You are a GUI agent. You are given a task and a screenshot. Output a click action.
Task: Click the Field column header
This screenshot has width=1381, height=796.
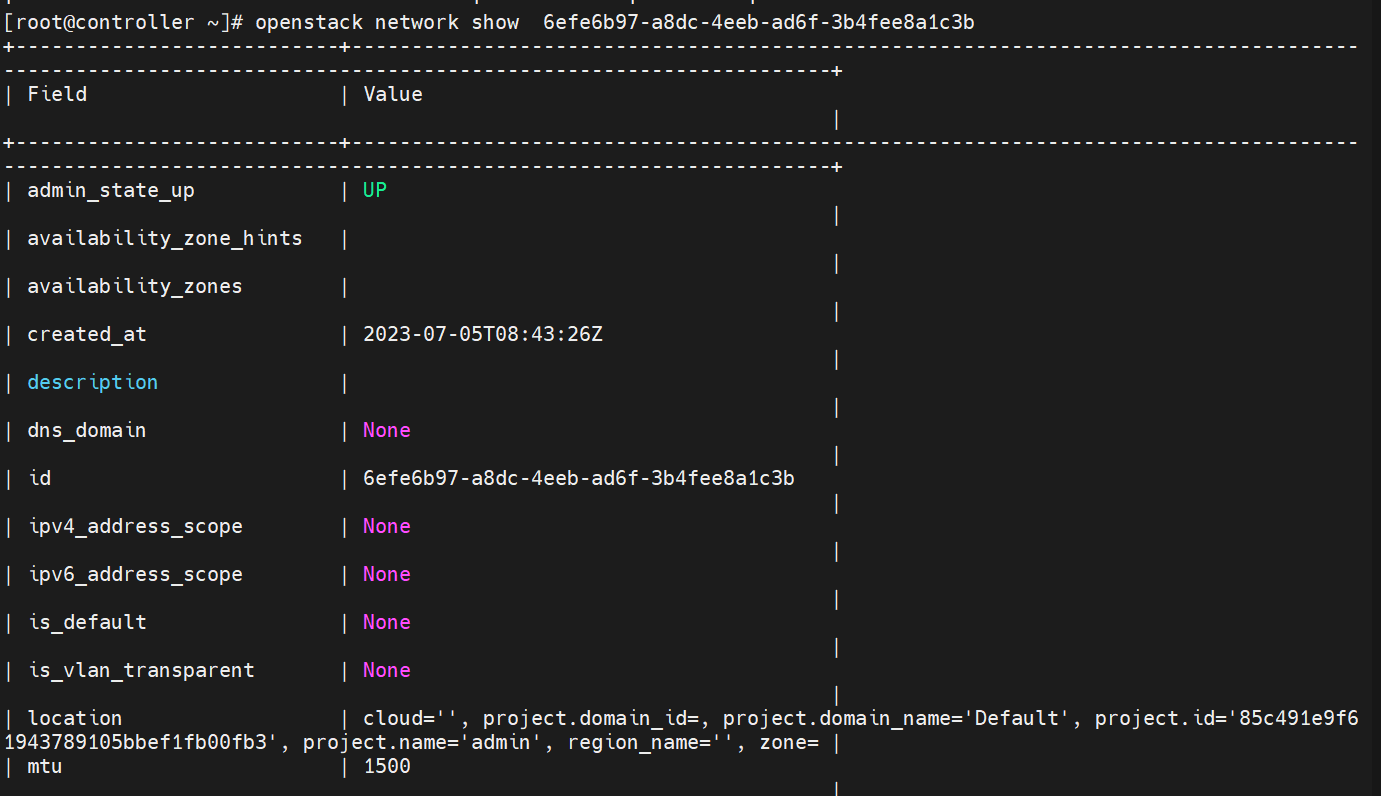coord(57,94)
